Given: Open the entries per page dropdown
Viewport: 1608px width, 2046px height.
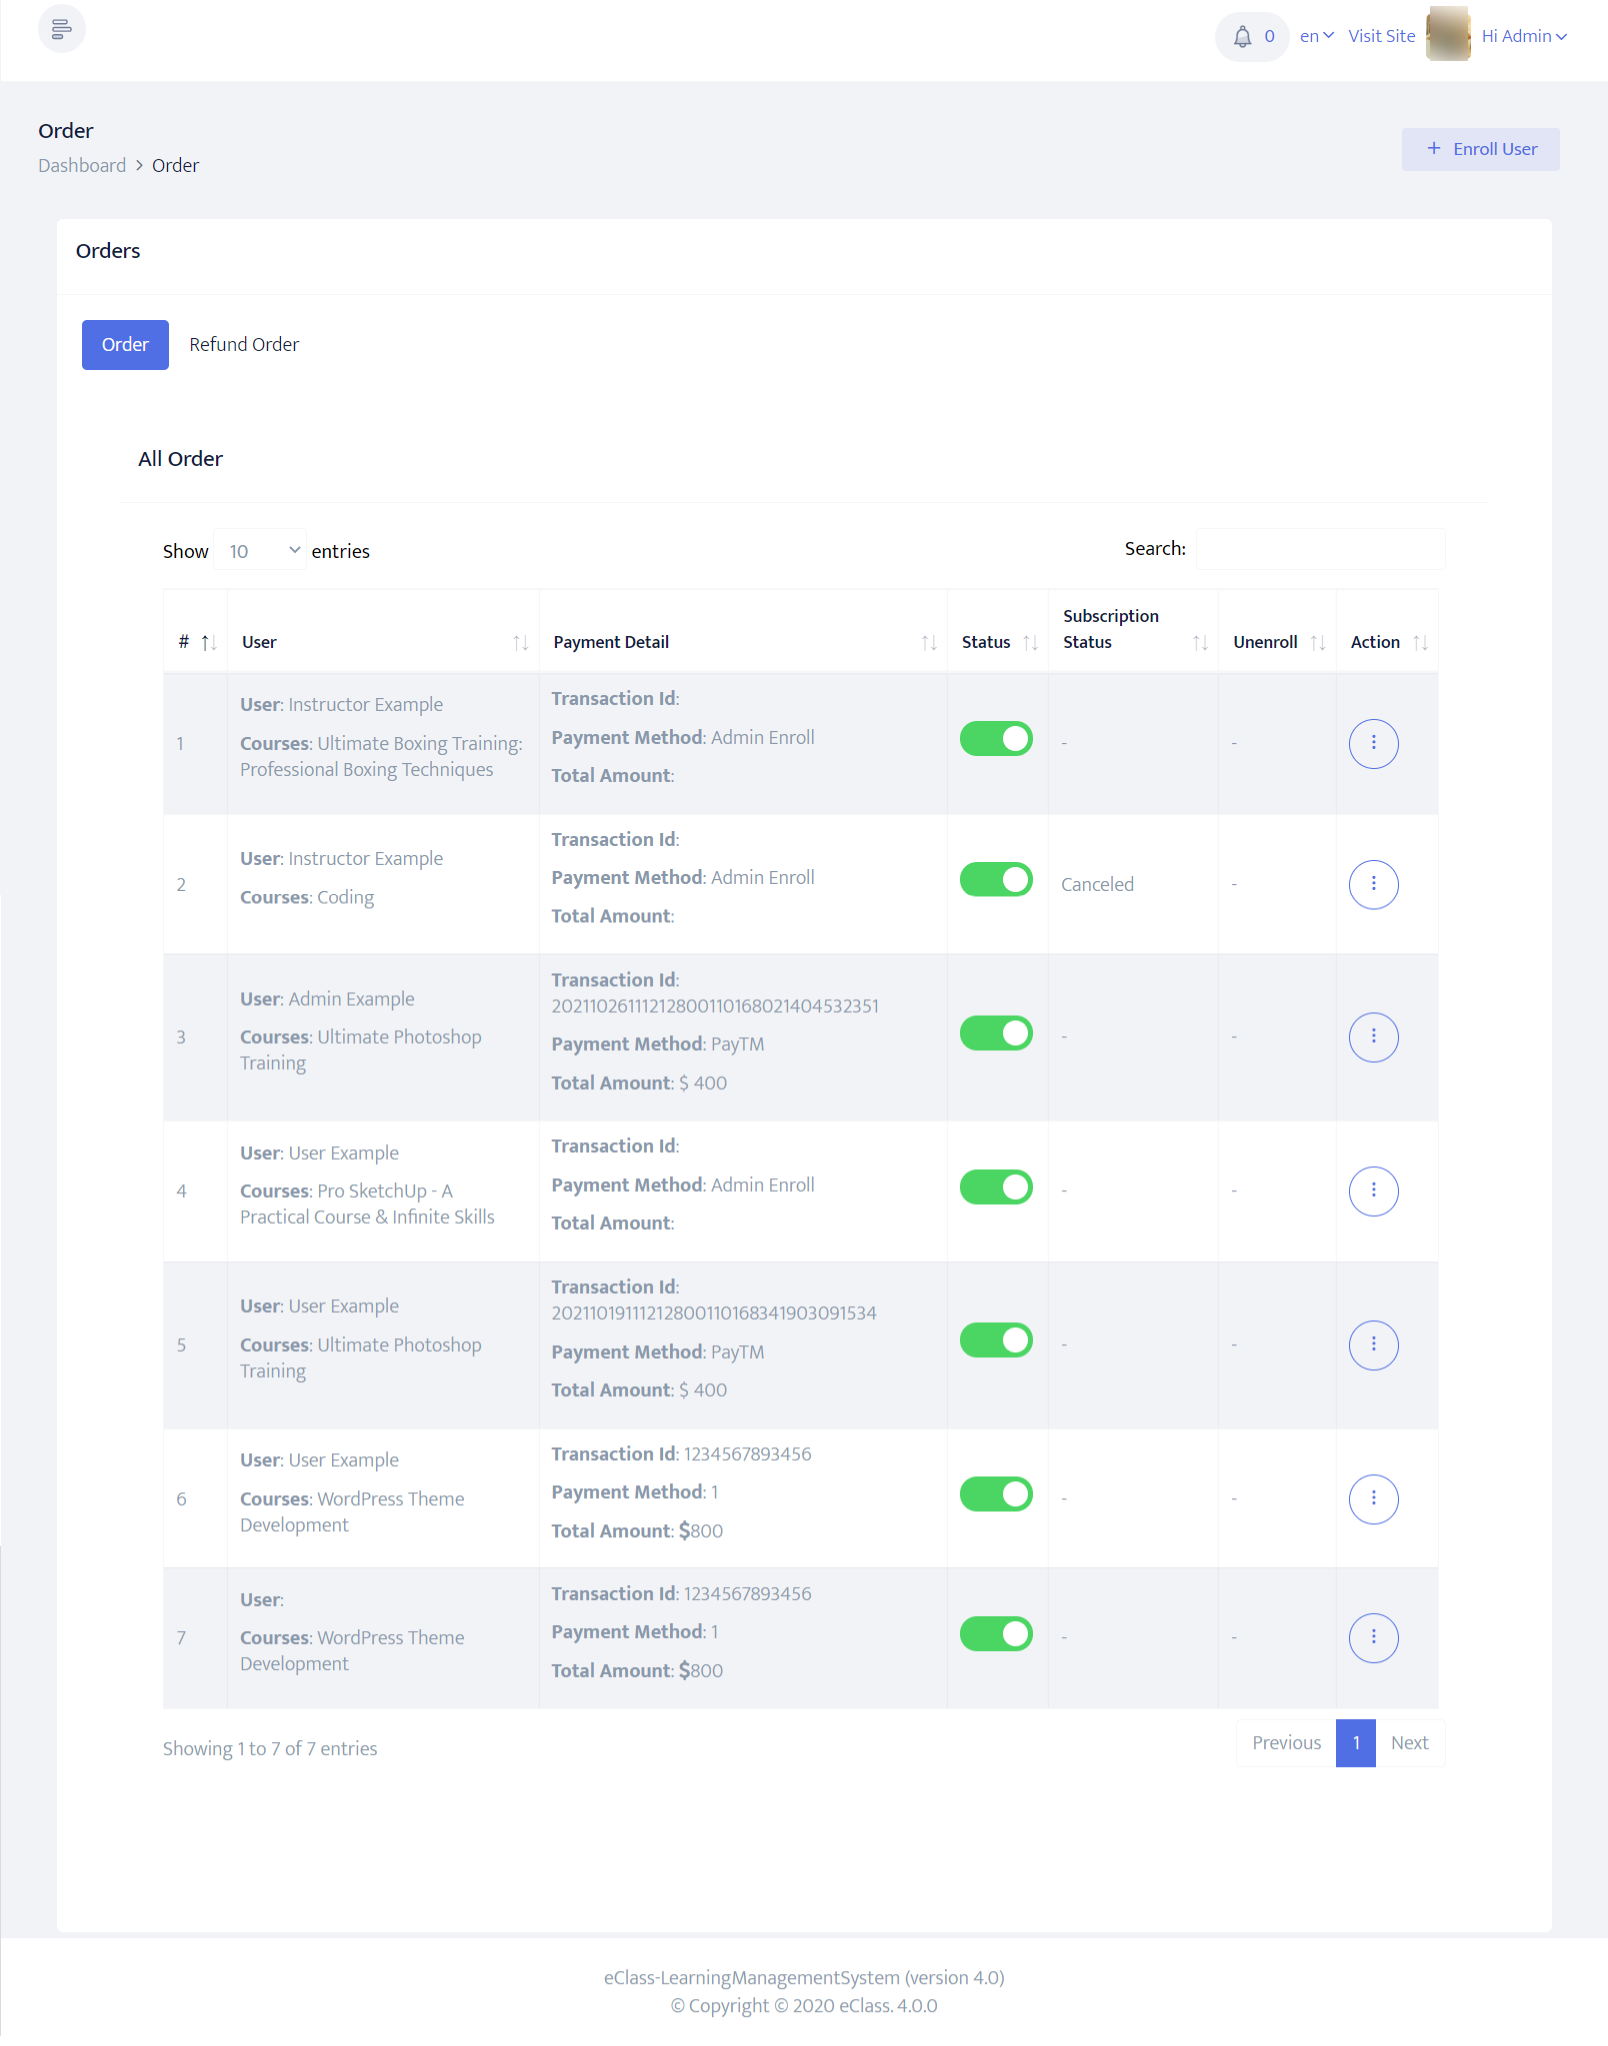Looking at the screenshot, I should coord(261,551).
